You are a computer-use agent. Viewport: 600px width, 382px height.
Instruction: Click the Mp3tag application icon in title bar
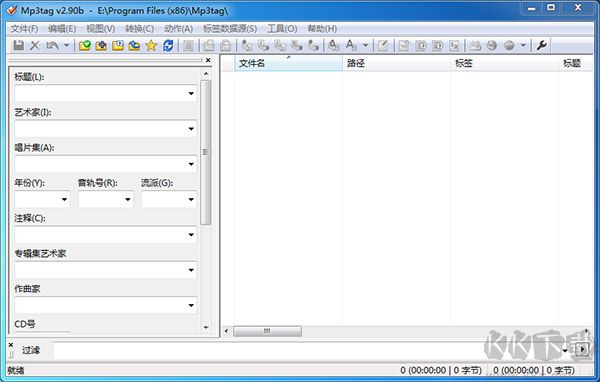click(x=12, y=10)
